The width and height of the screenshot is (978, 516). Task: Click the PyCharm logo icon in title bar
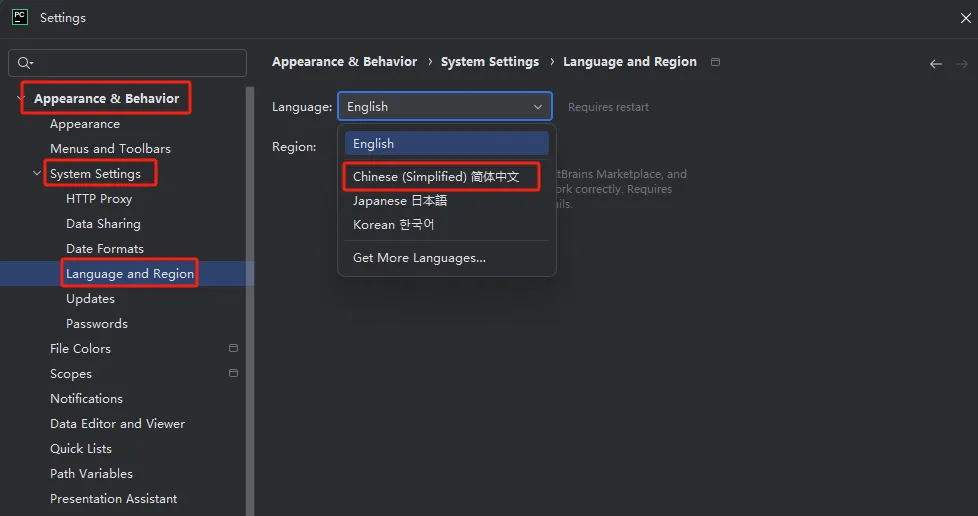click(20, 17)
